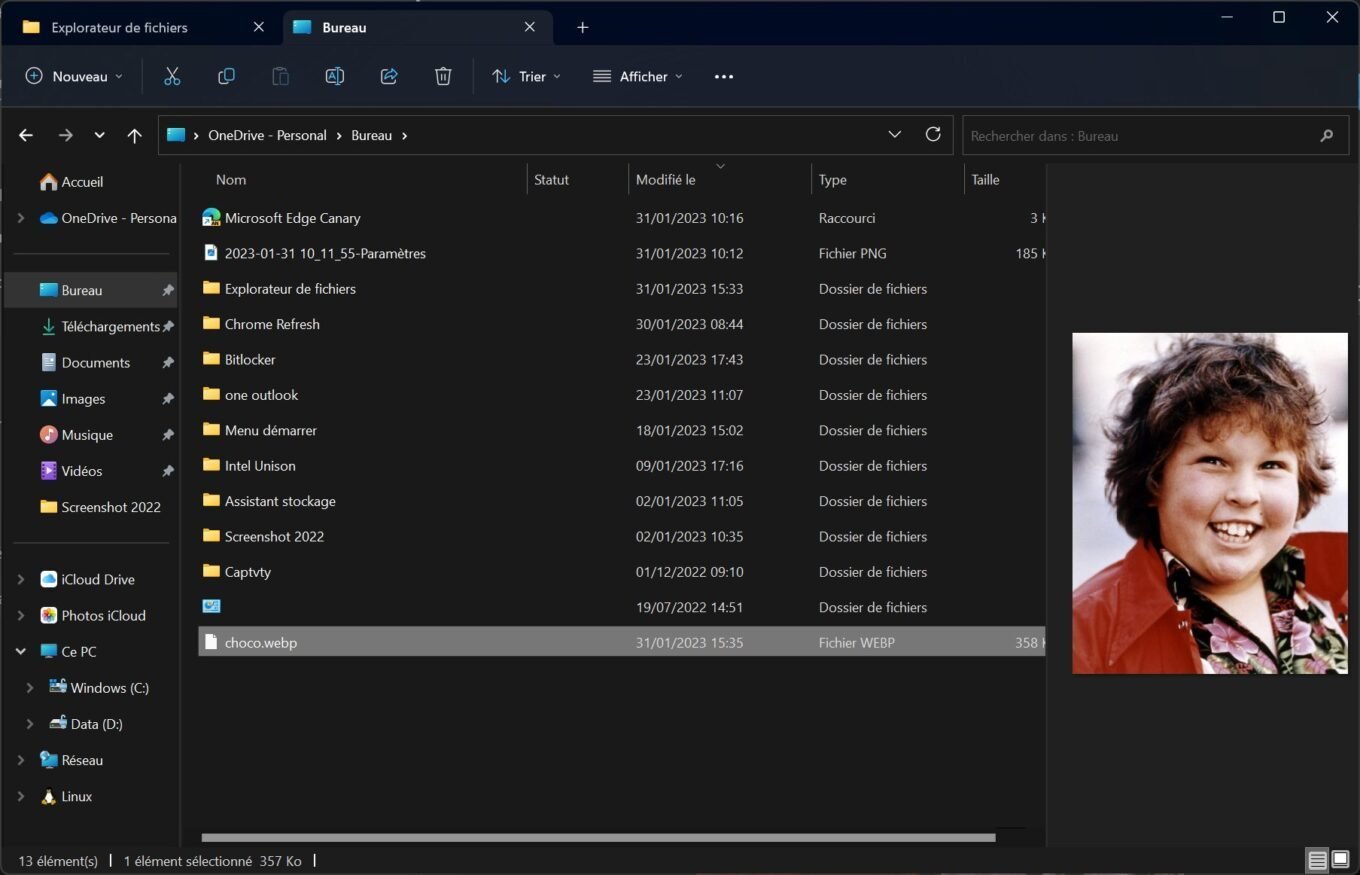The width and height of the screenshot is (1360, 875).
Task: Go back with the left arrow
Action: pyautogui.click(x=26, y=135)
